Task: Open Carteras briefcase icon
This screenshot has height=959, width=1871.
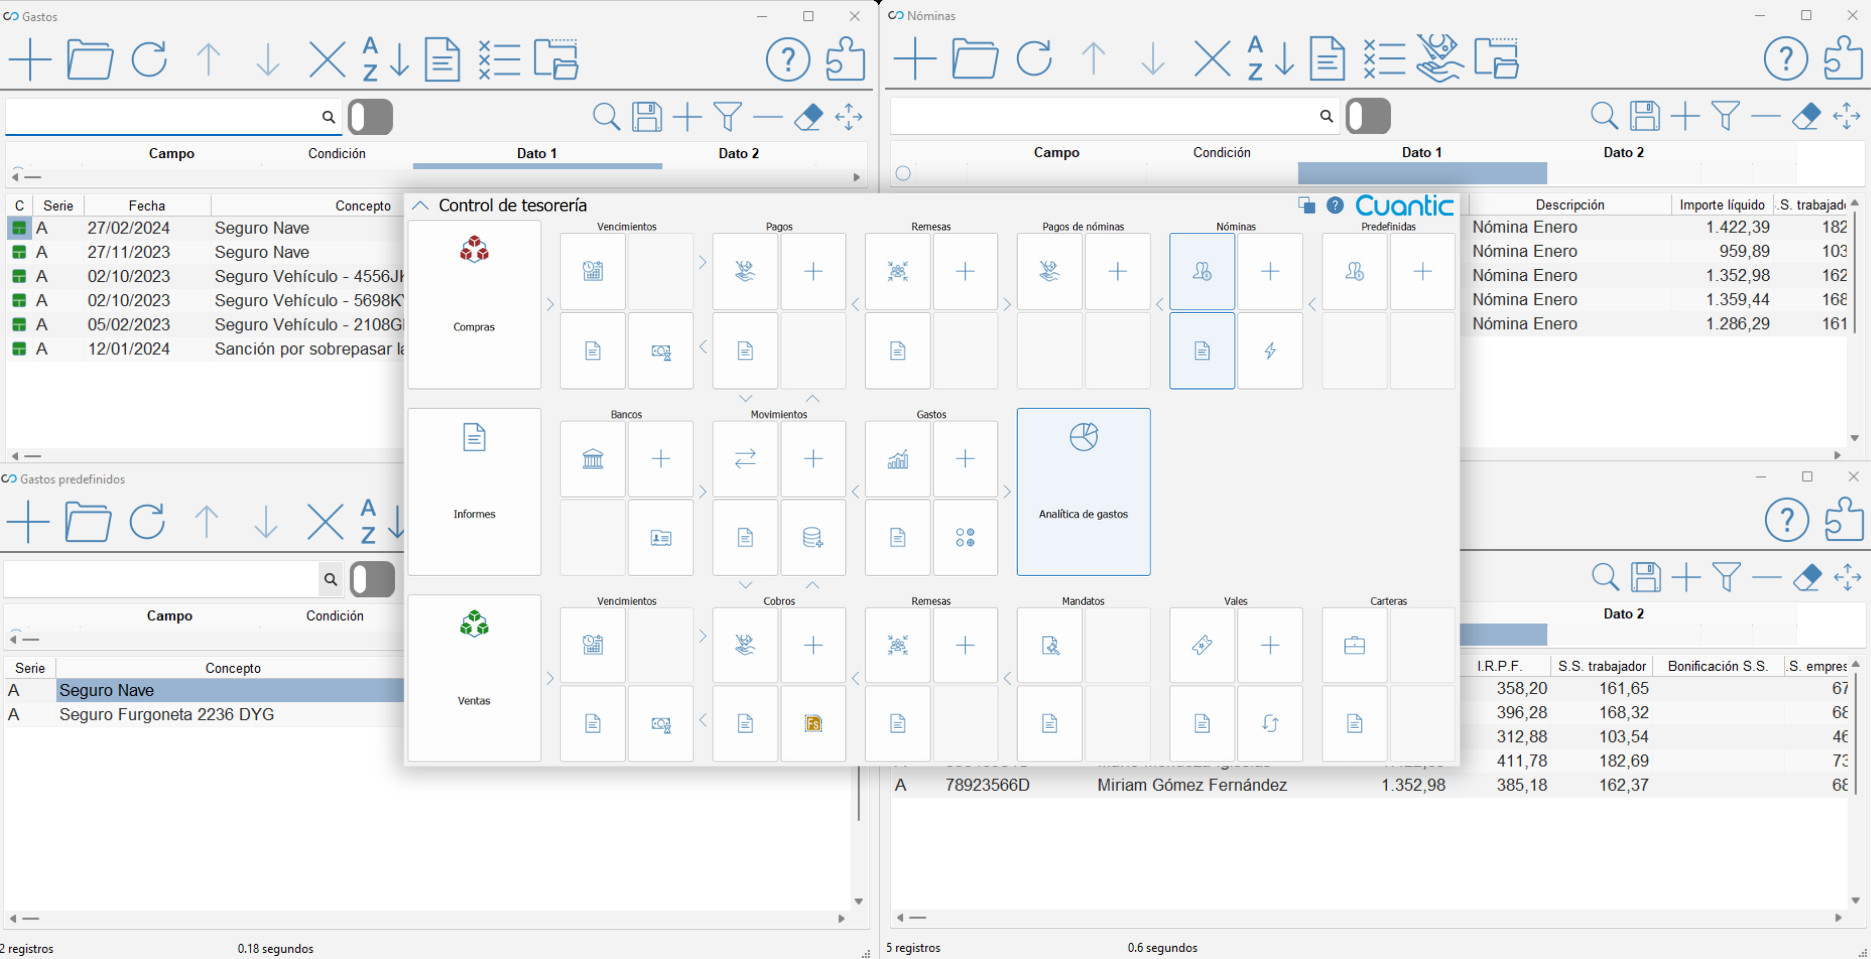Action: point(1355,646)
